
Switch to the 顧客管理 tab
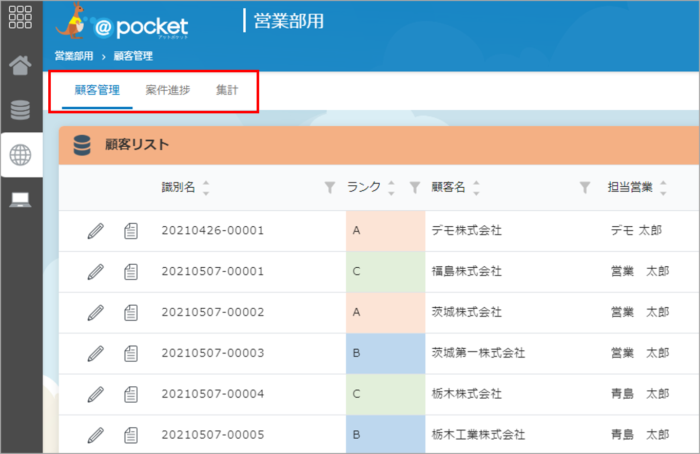[97, 90]
